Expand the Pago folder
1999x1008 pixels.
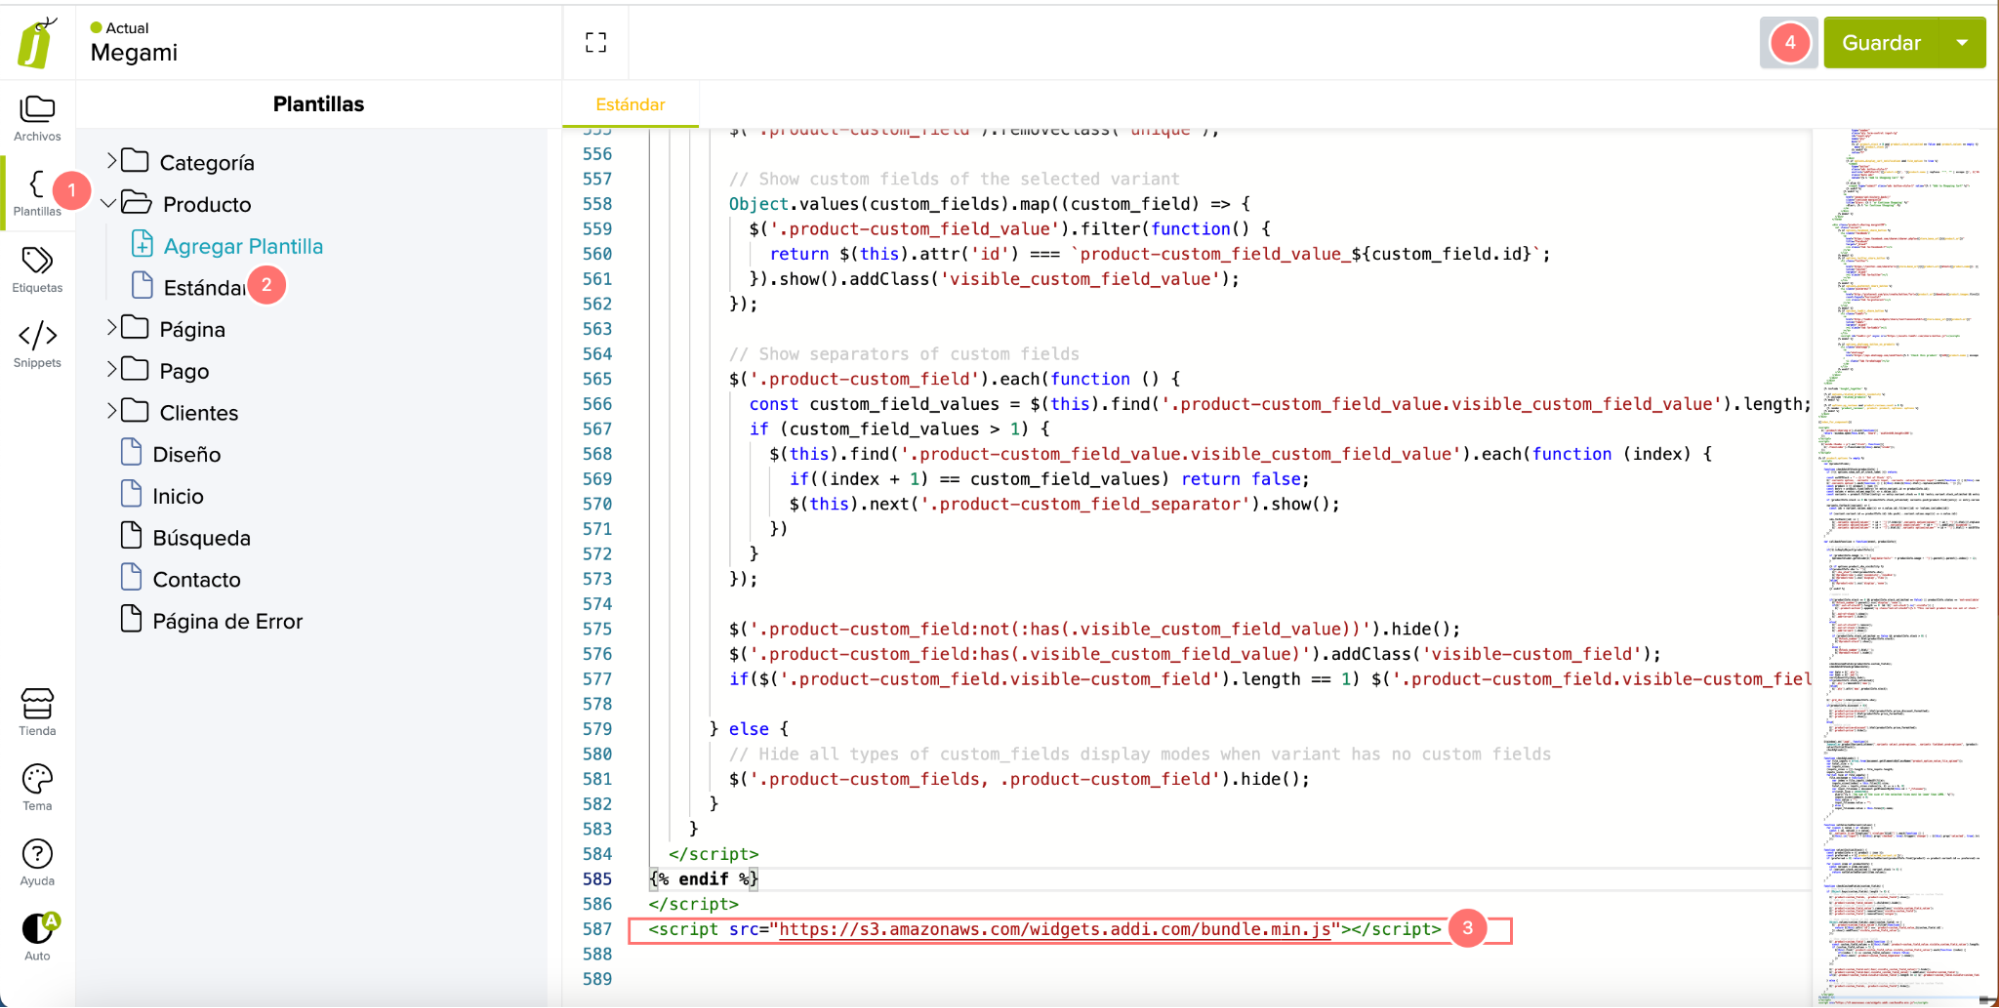(112, 370)
